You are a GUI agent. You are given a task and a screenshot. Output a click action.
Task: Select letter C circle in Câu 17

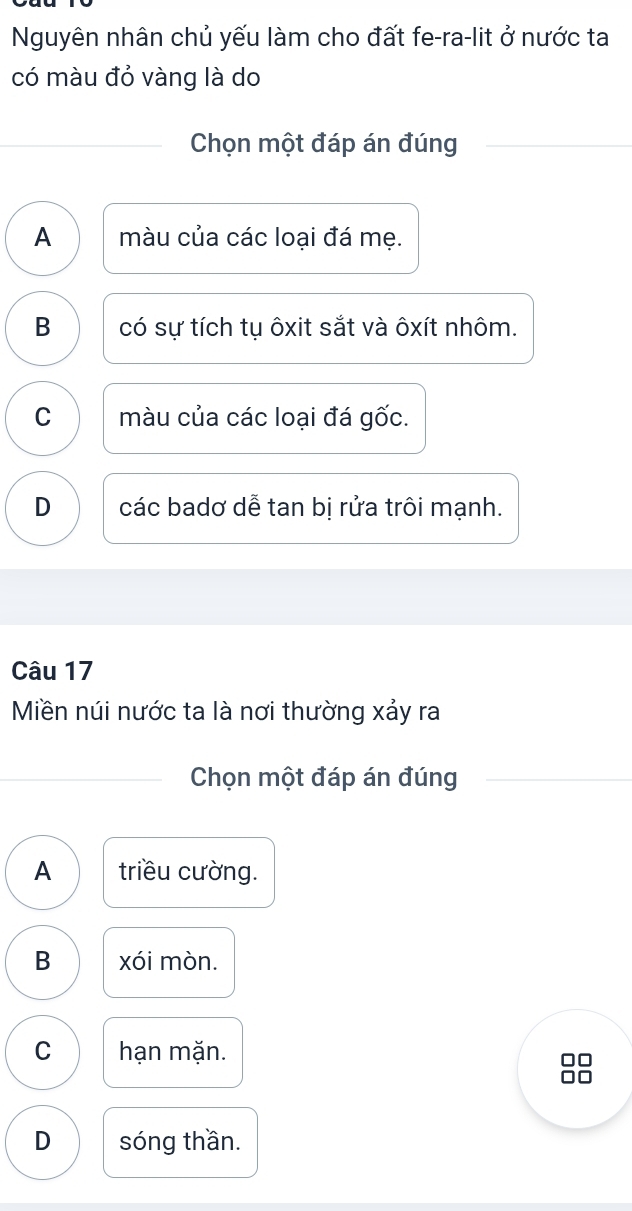pos(42,1052)
